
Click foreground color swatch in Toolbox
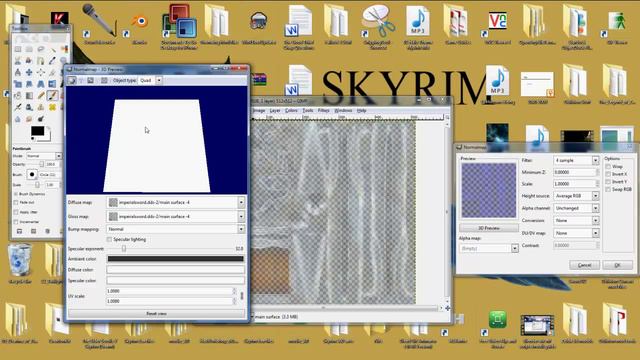pyautogui.click(x=38, y=131)
